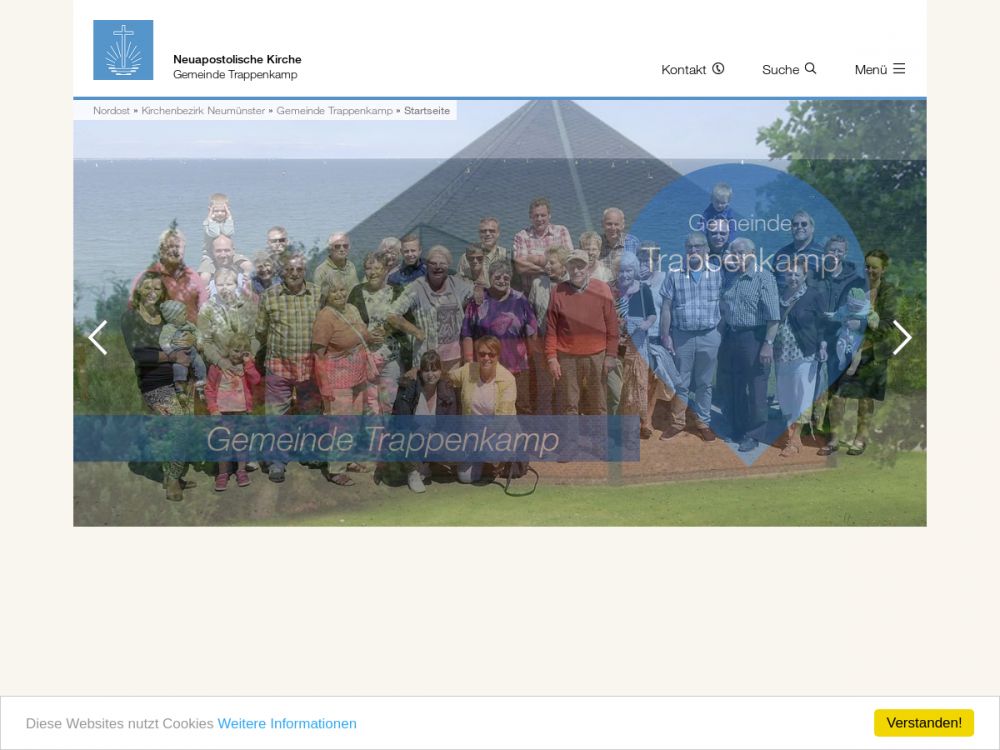Open the hamburger menu icon
The height and width of the screenshot is (750, 1000).
(x=899, y=69)
